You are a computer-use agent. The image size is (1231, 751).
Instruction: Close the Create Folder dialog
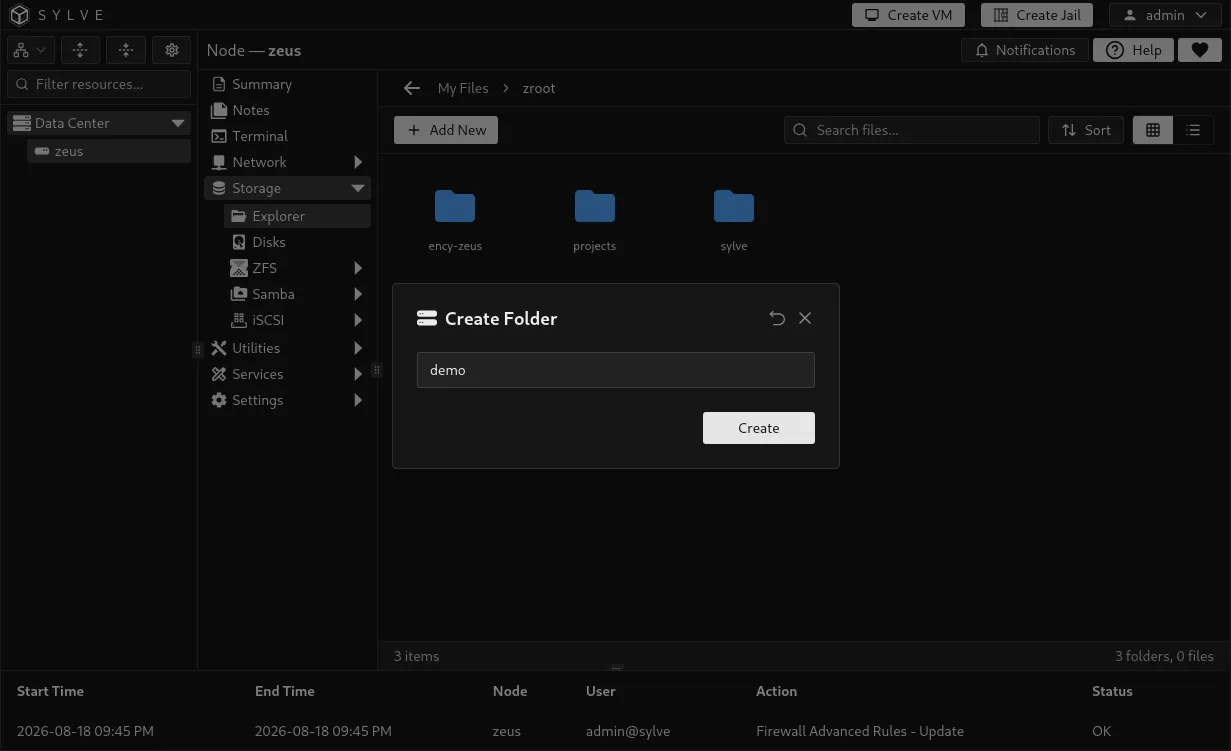[805, 318]
